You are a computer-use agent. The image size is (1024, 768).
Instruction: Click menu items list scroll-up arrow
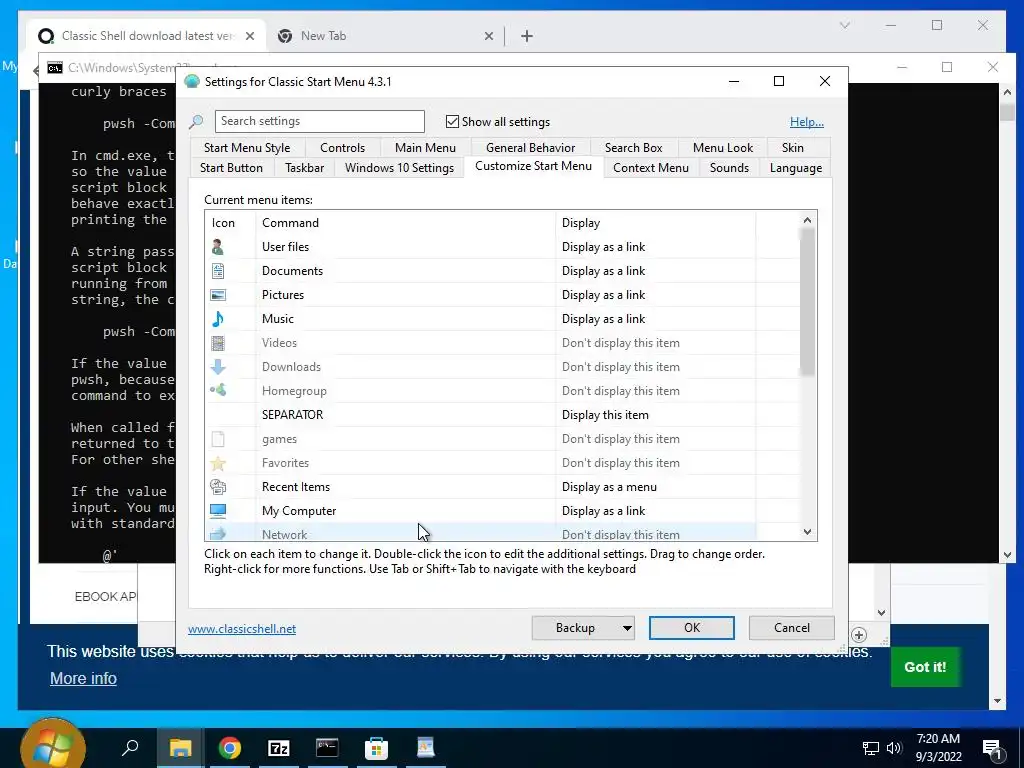[x=807, y=220]
